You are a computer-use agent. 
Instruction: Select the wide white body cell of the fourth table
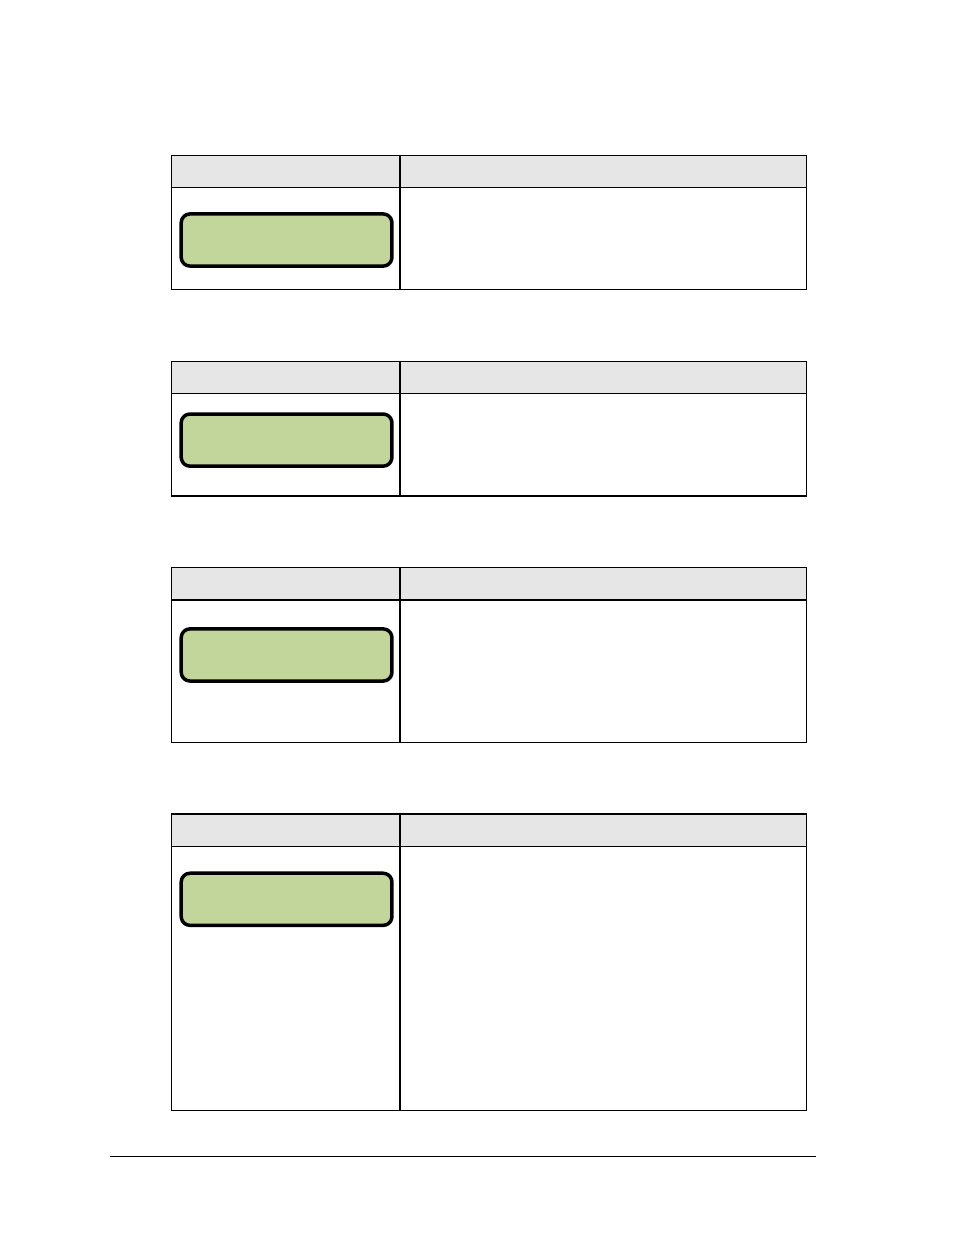[x=603, y=978]
